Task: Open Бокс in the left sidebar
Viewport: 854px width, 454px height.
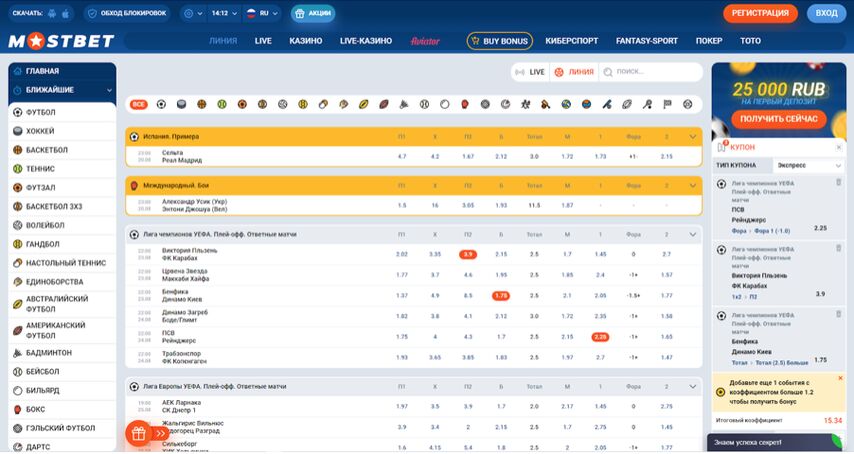Action: click(x=62, y=409)
